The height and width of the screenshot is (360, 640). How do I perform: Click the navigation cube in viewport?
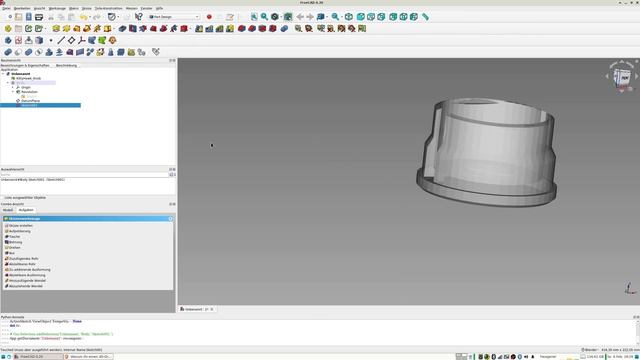pos(622,76)
